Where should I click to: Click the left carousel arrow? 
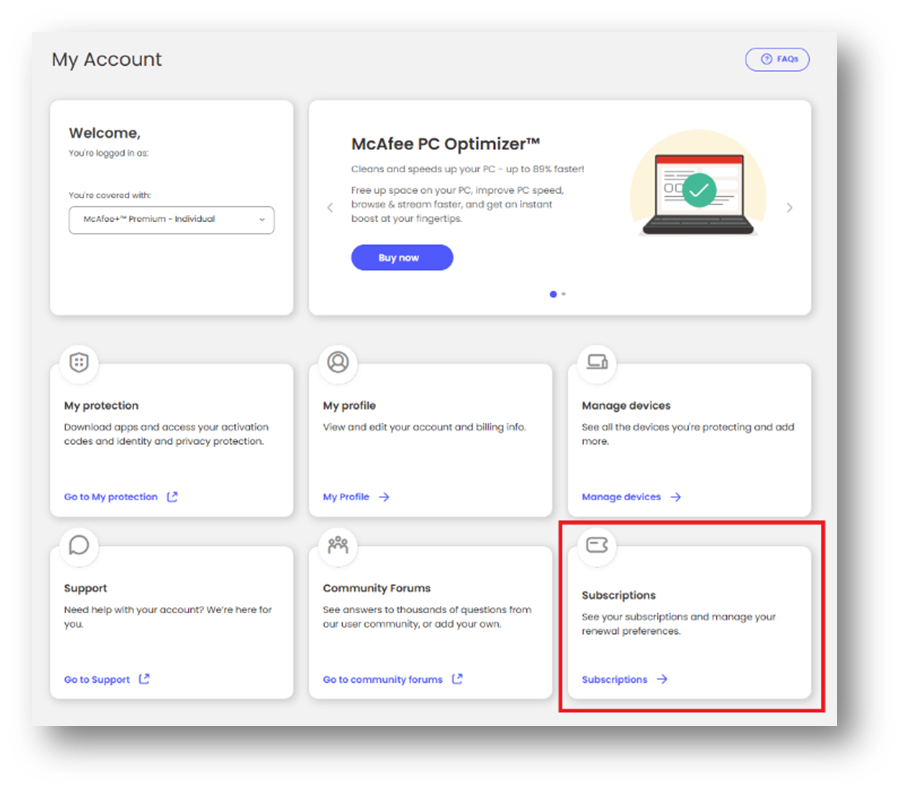pos(330,207)
